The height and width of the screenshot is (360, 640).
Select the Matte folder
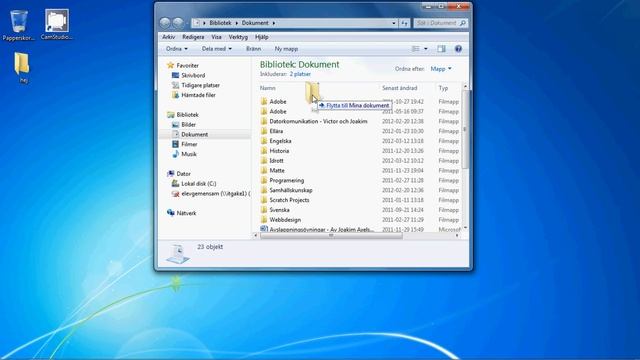(x=277, y=171)
